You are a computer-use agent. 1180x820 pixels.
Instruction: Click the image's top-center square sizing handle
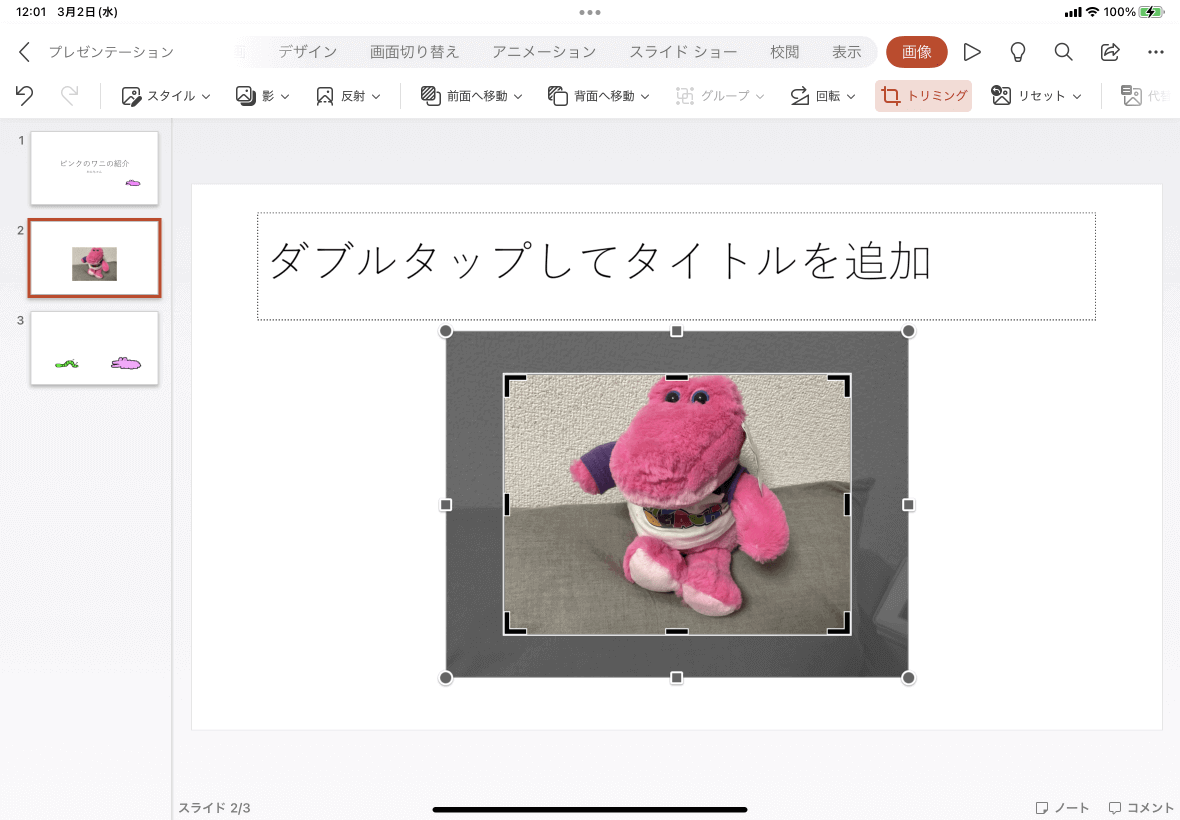[677, 331]
